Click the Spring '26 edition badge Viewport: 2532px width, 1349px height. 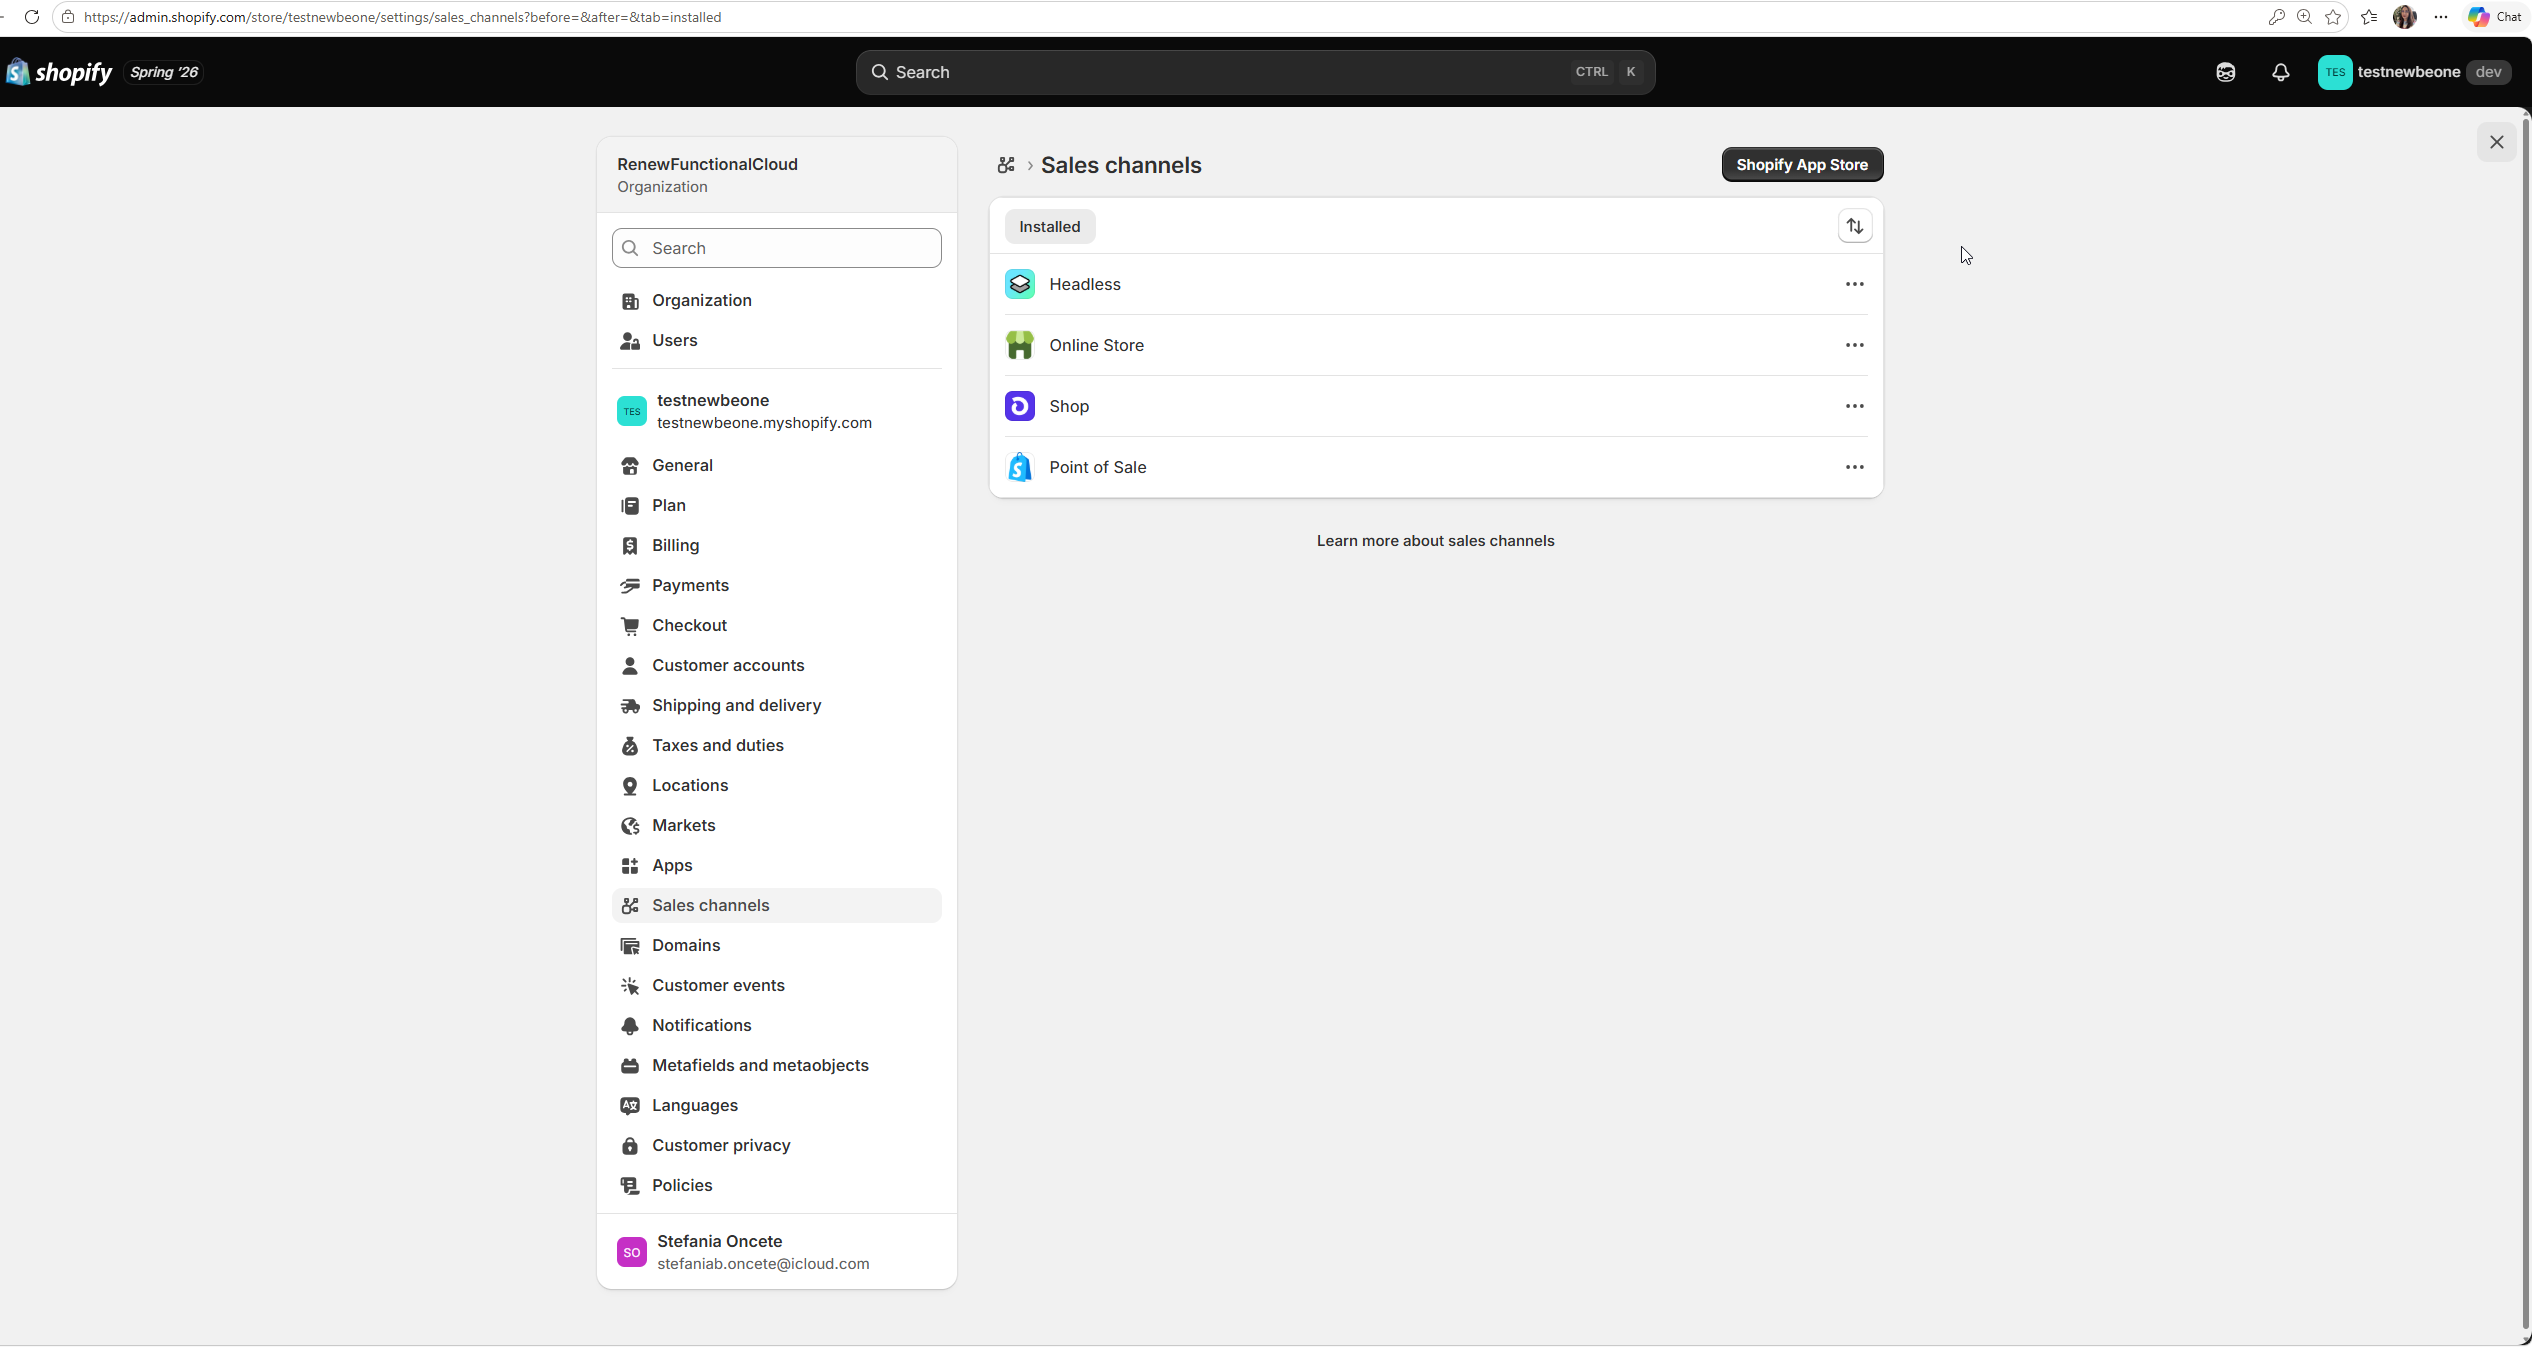pyautogui.click(x=164, y=72)
